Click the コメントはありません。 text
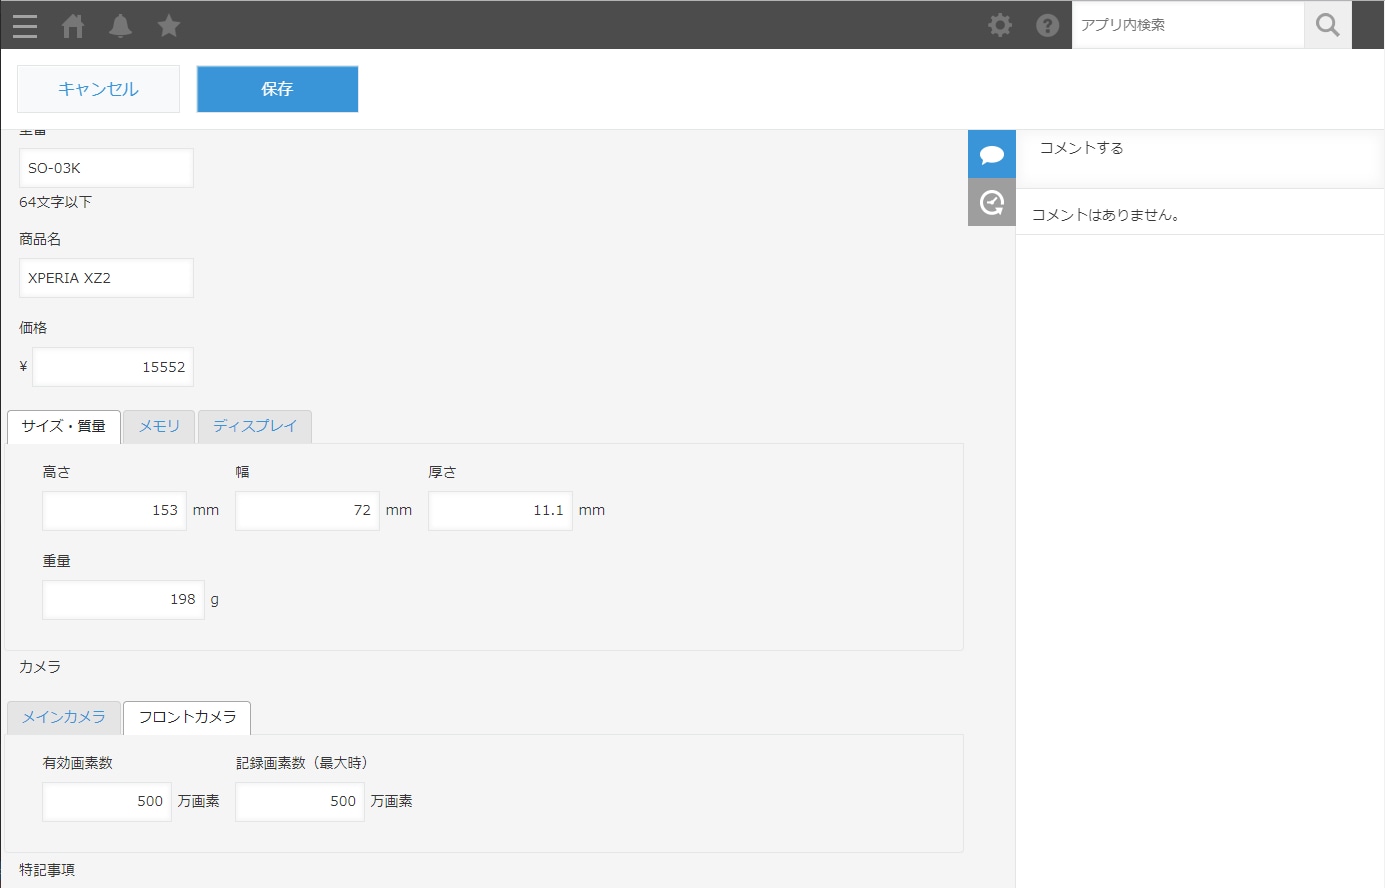The image size is (1385, 888). pos(1106,215)
